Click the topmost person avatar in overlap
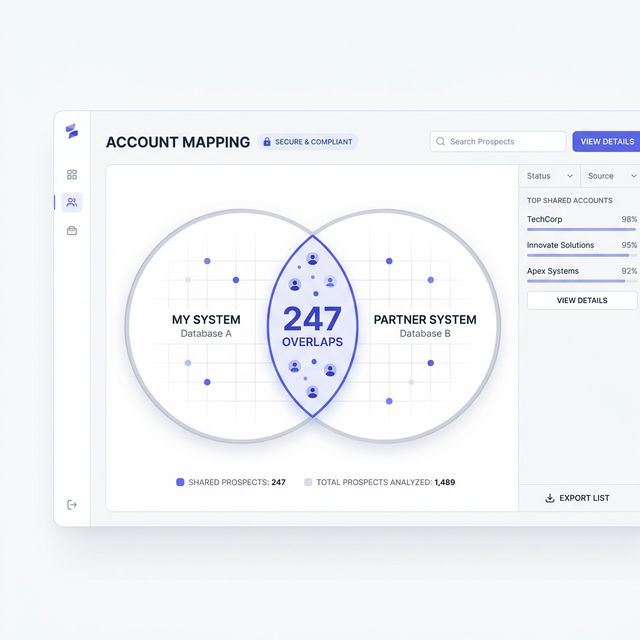 pos(313,259)
